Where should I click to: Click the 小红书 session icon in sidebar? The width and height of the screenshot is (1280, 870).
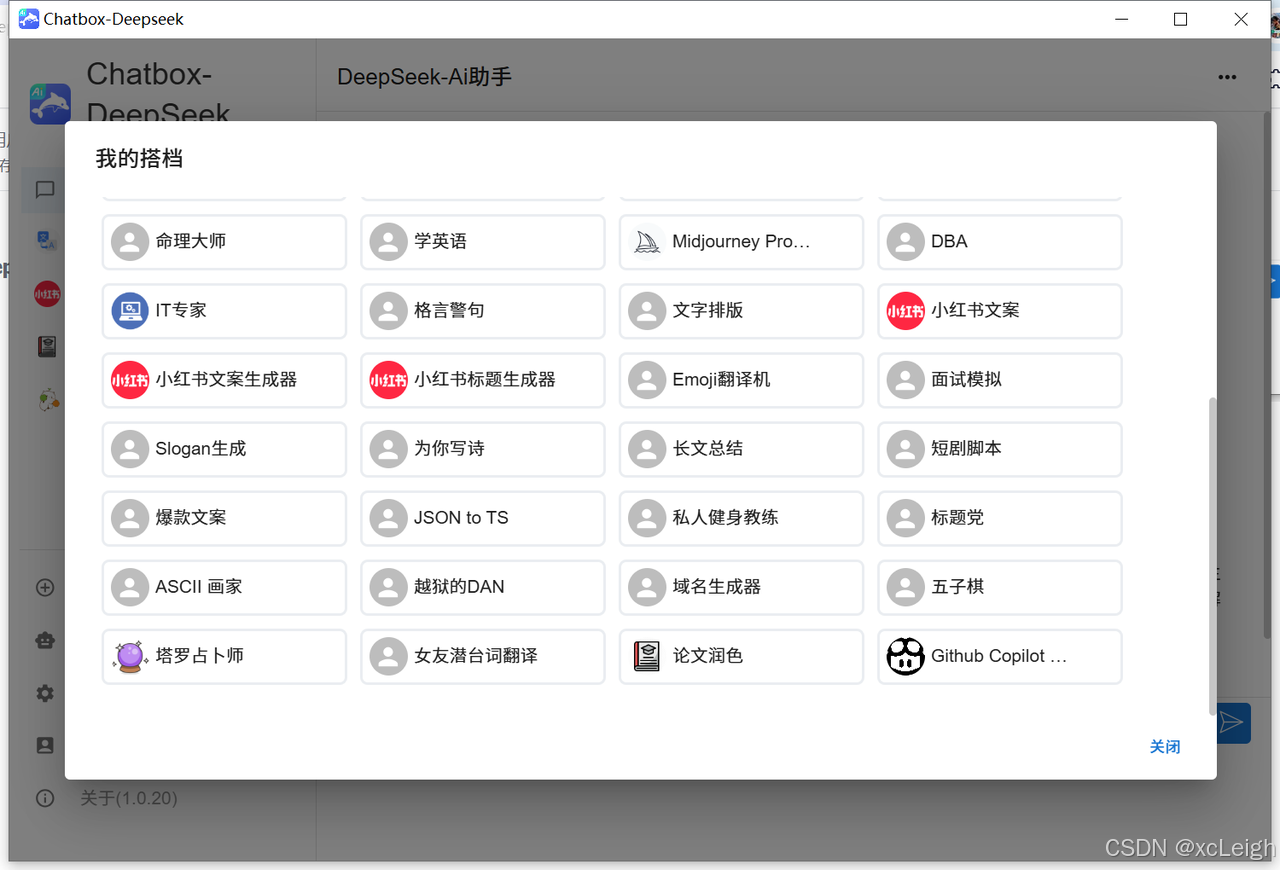(x=46, y=293)
